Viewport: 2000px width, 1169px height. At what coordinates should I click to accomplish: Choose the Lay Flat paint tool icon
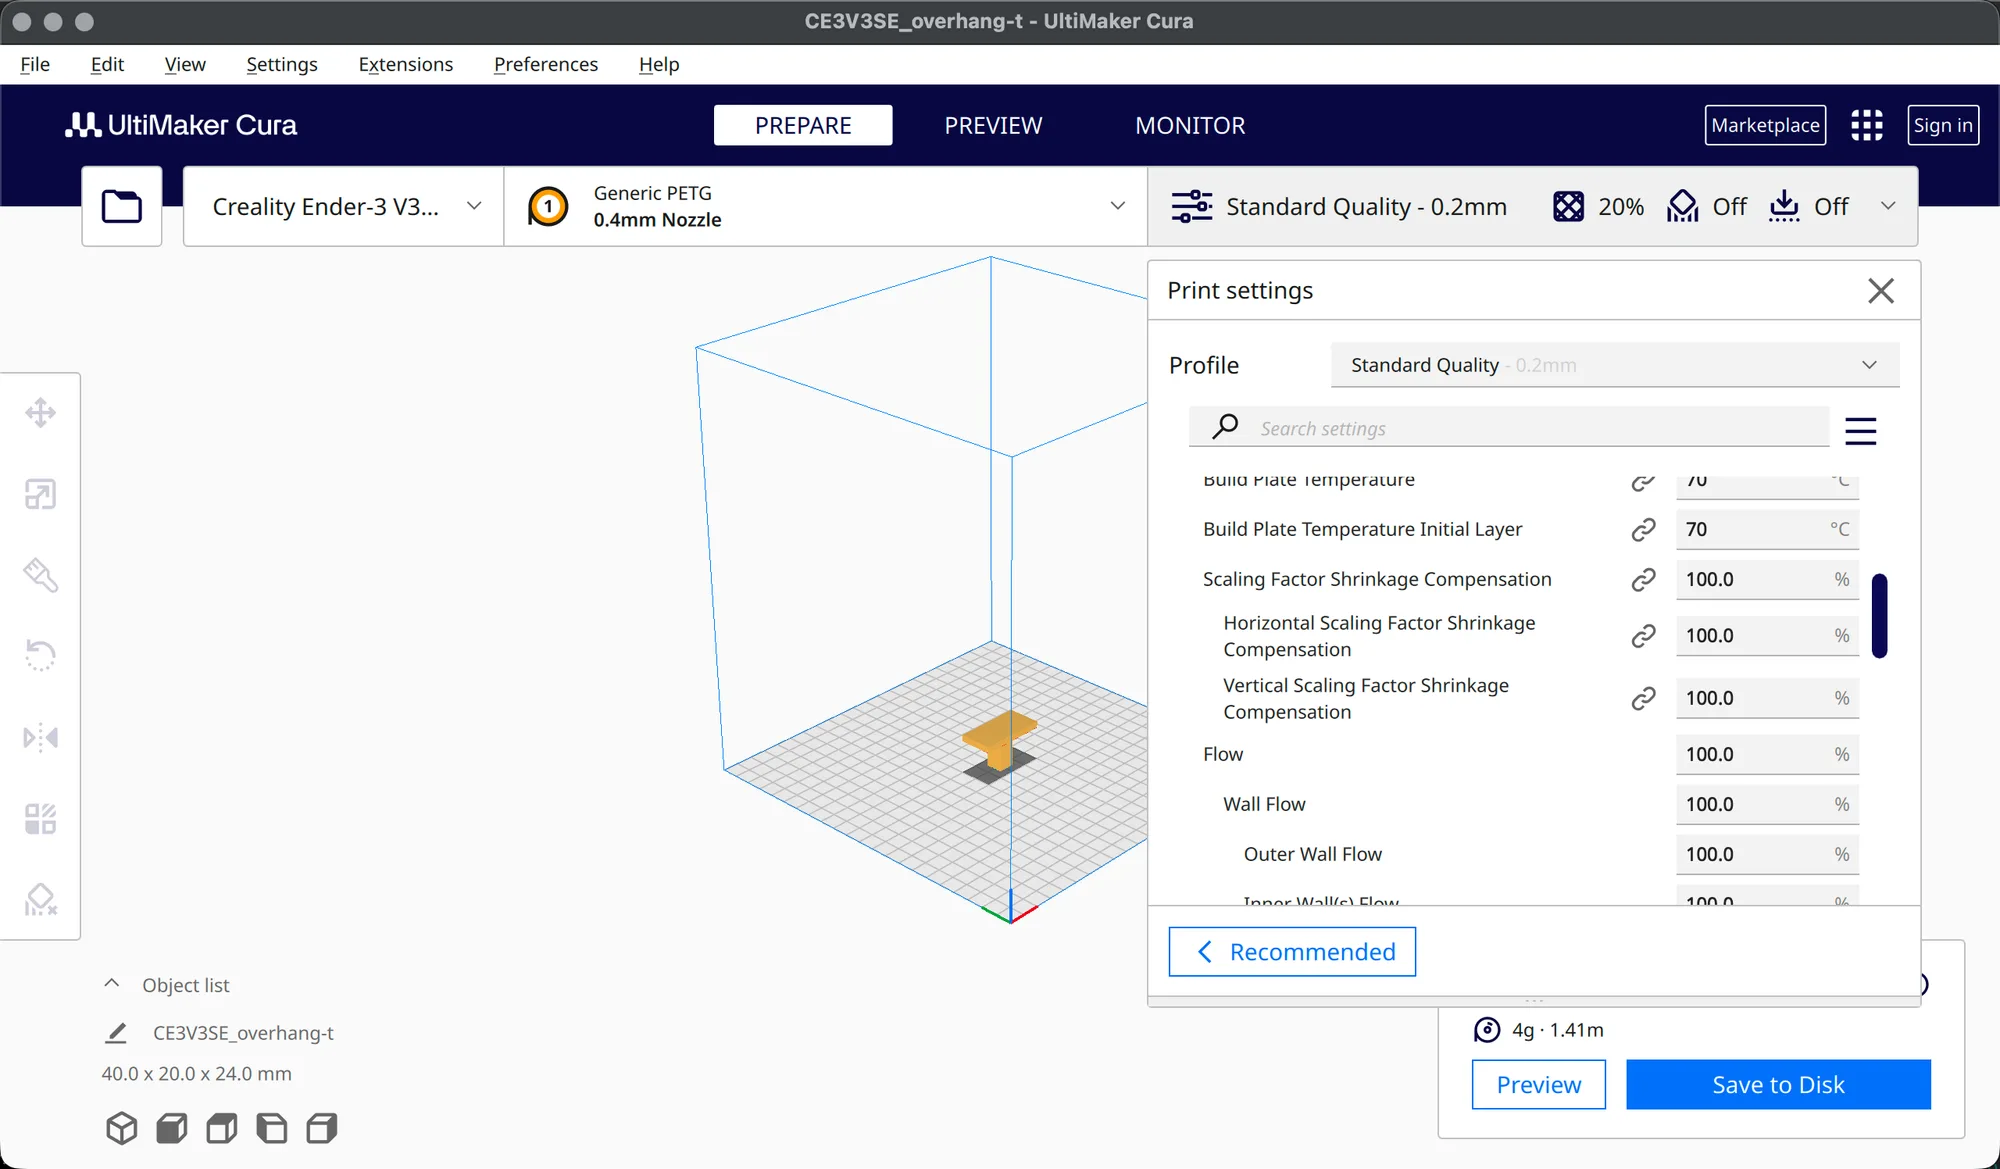tap(40, 575)
